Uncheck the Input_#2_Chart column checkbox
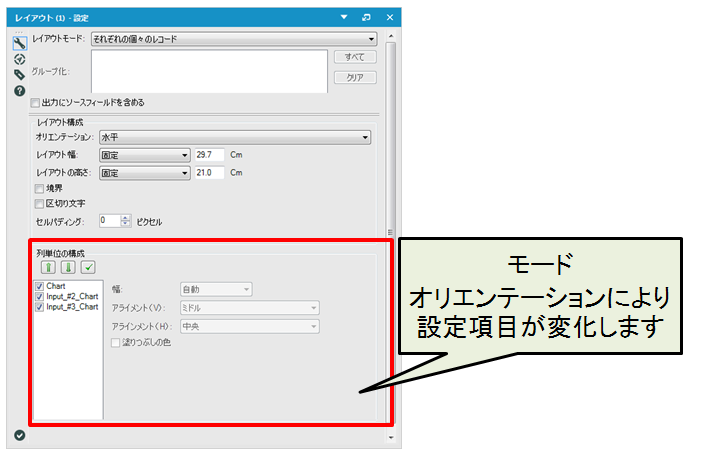Viewport: 702px width, 460px height. [39, 296]
